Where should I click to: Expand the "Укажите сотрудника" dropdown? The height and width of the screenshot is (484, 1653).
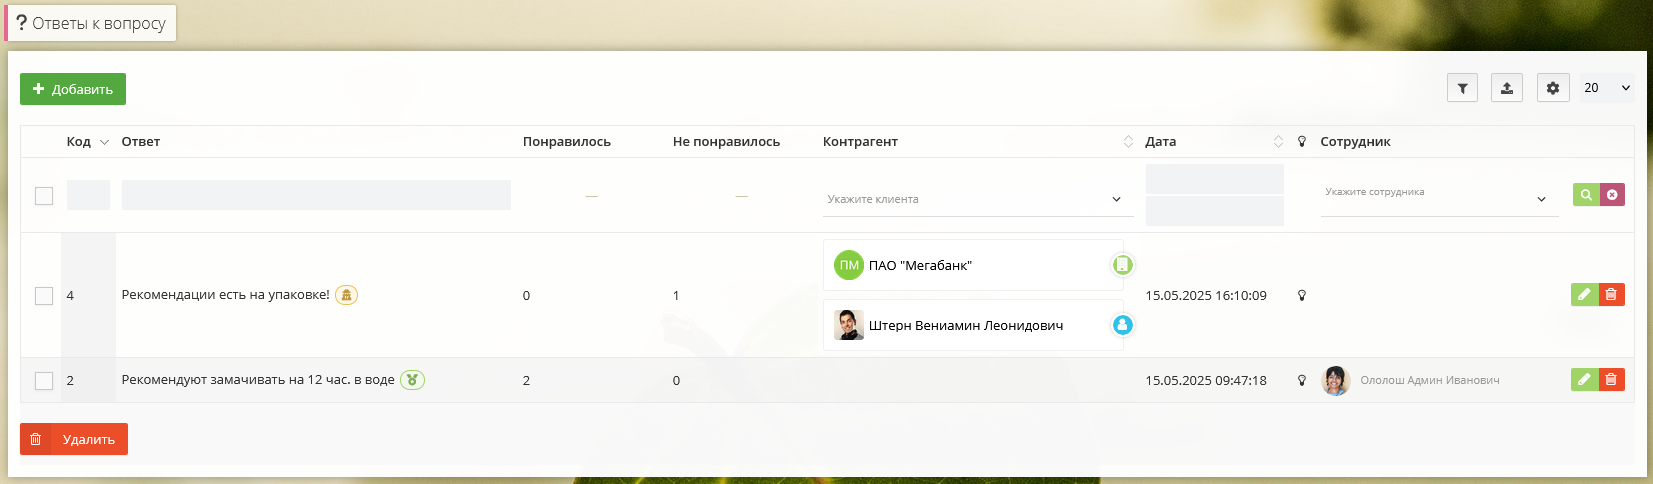click(1438, 199)
